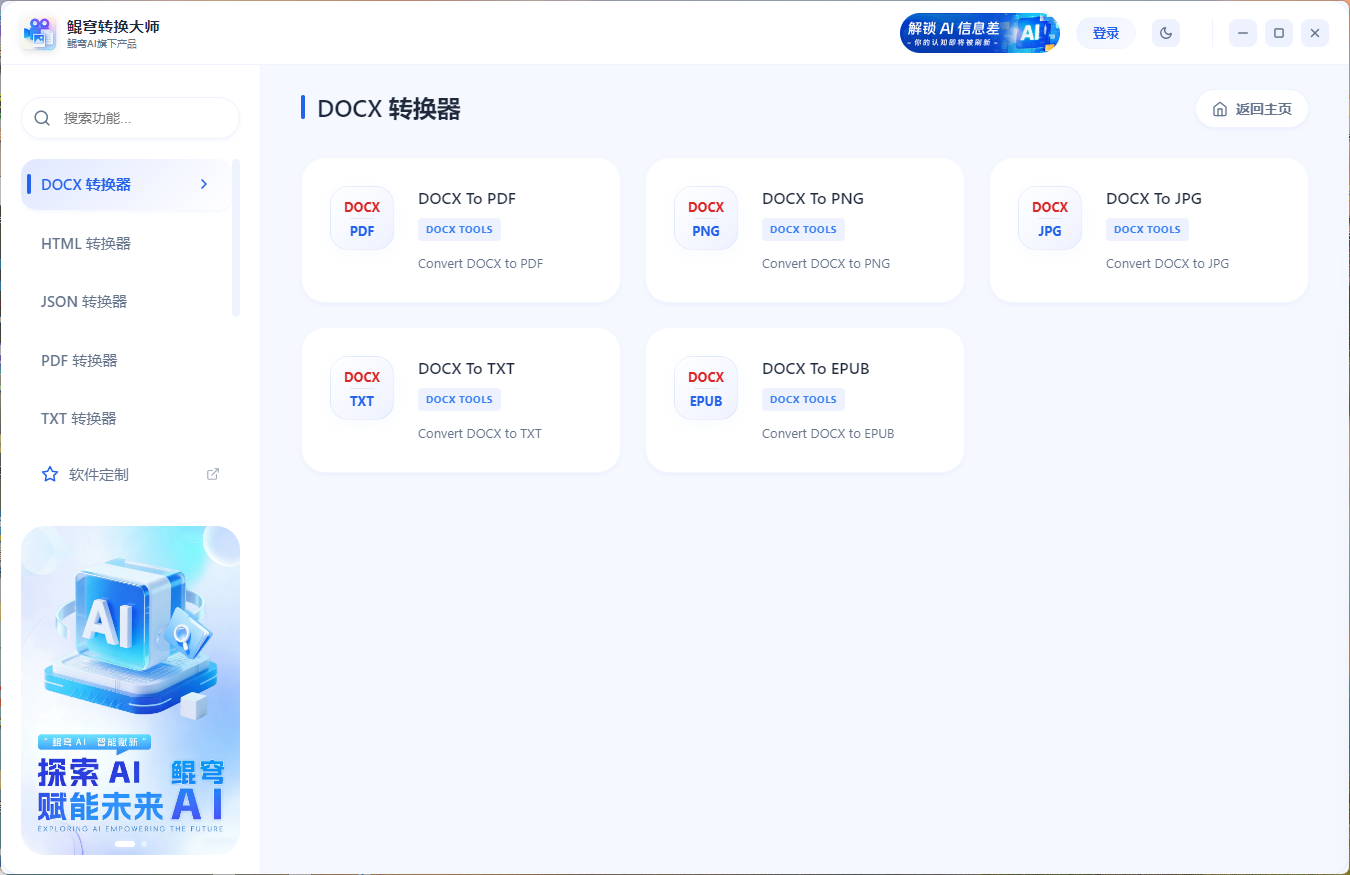
Task: Select the DOCX To EPUB converter icon
Action: tap(705, 387)
